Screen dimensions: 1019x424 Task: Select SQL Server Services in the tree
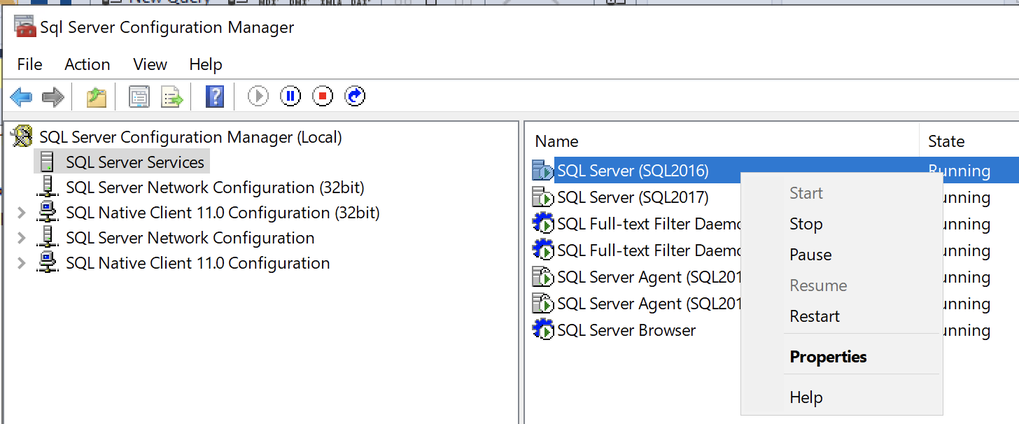[134, 162]
